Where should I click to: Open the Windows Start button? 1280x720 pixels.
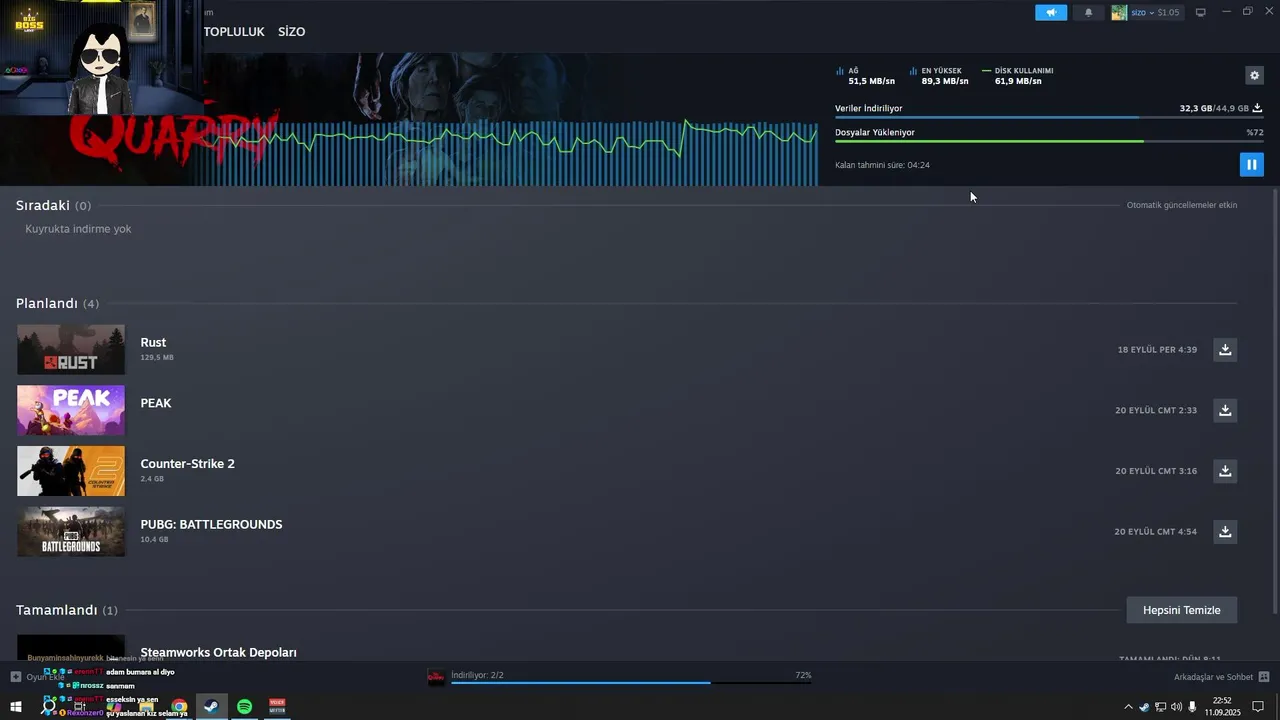tap(16, 707)
